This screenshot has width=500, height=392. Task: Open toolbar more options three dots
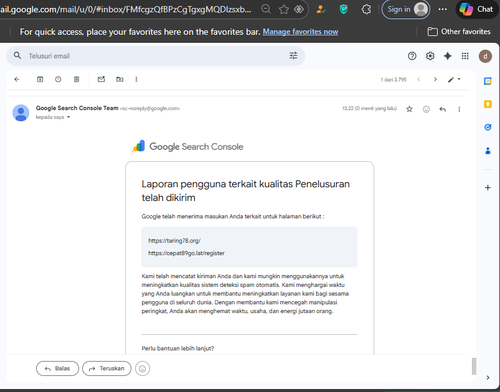point(136,79)
